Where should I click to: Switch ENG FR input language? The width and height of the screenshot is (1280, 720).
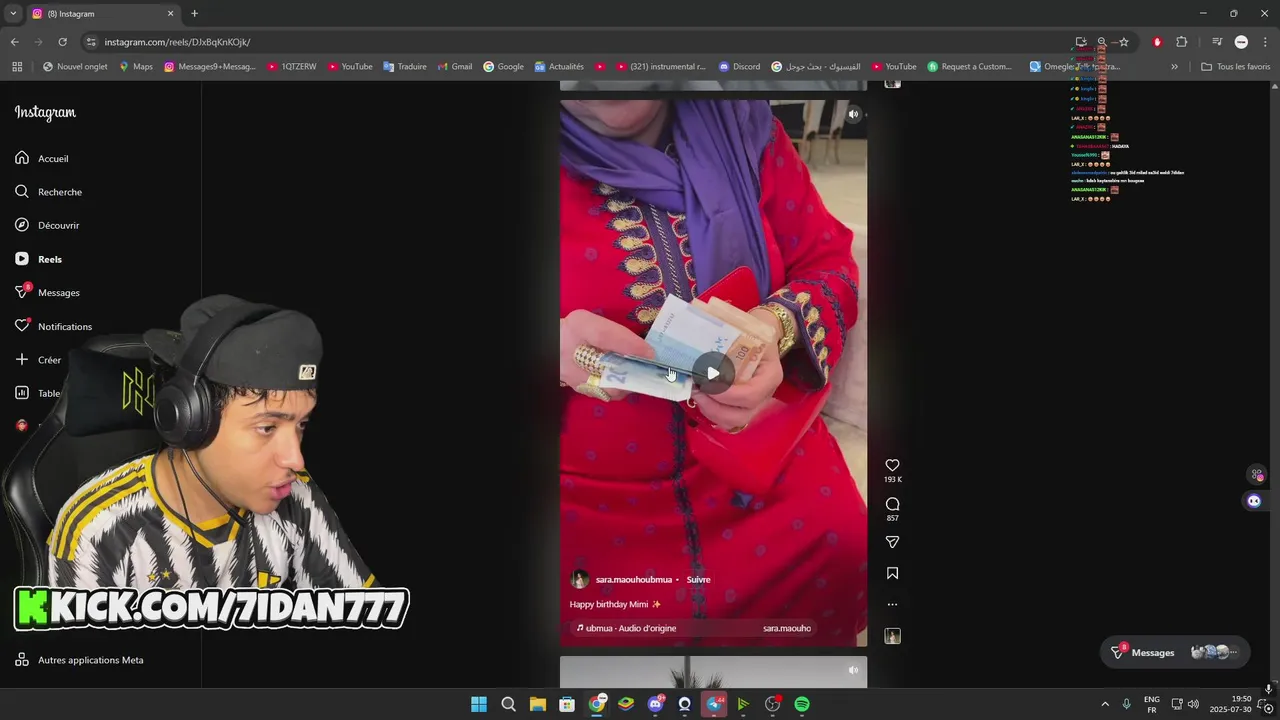coord(1152,704)
